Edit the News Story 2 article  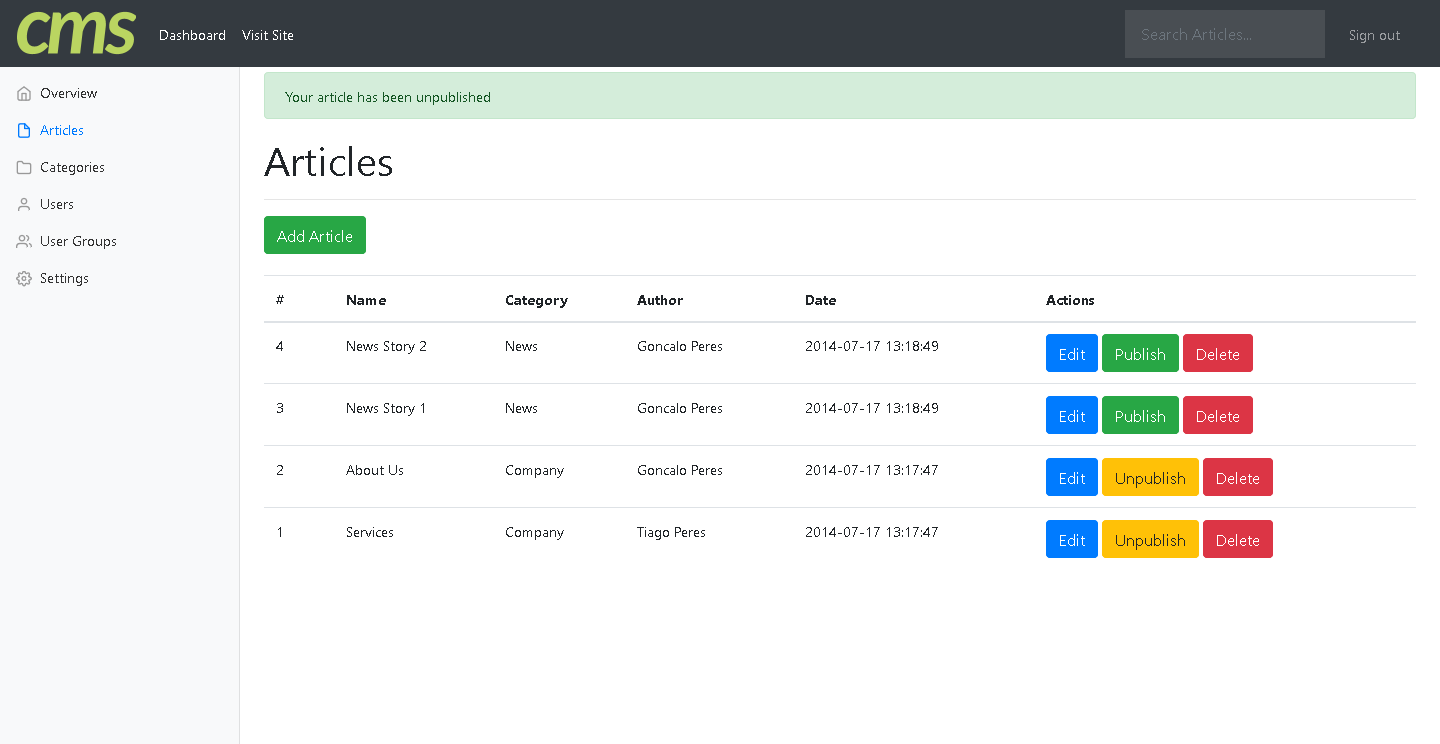coord(1071,354)
